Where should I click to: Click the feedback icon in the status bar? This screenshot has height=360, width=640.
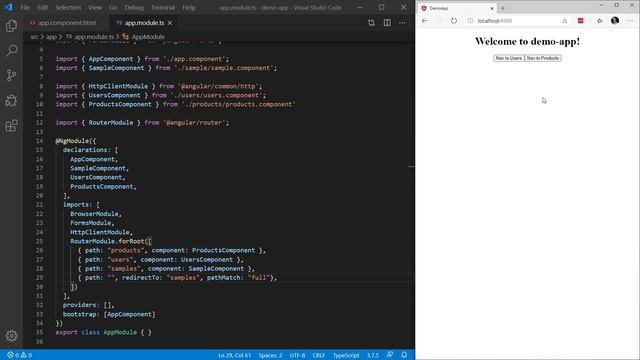(390, 355)
